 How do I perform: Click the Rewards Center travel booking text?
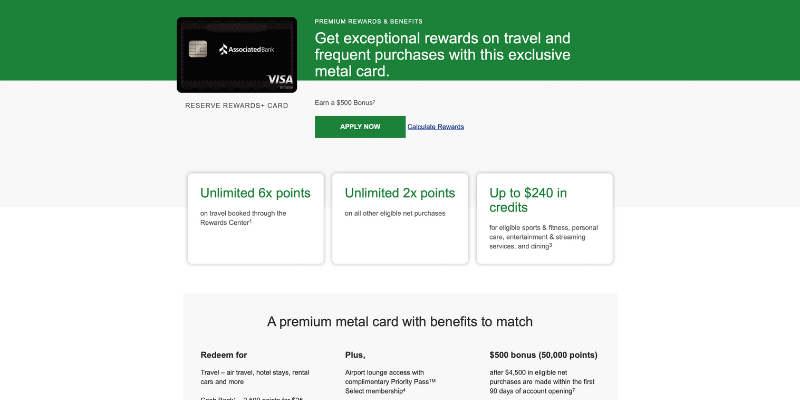click(x=243, y=217)
